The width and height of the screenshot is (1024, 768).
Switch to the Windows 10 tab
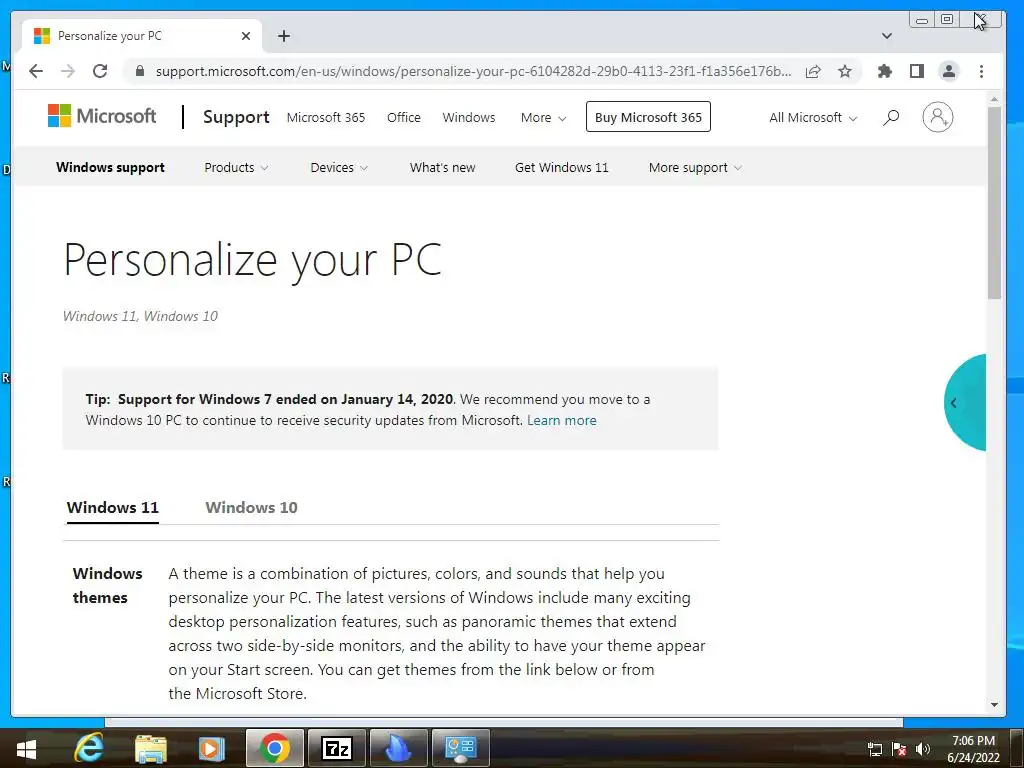251,507
